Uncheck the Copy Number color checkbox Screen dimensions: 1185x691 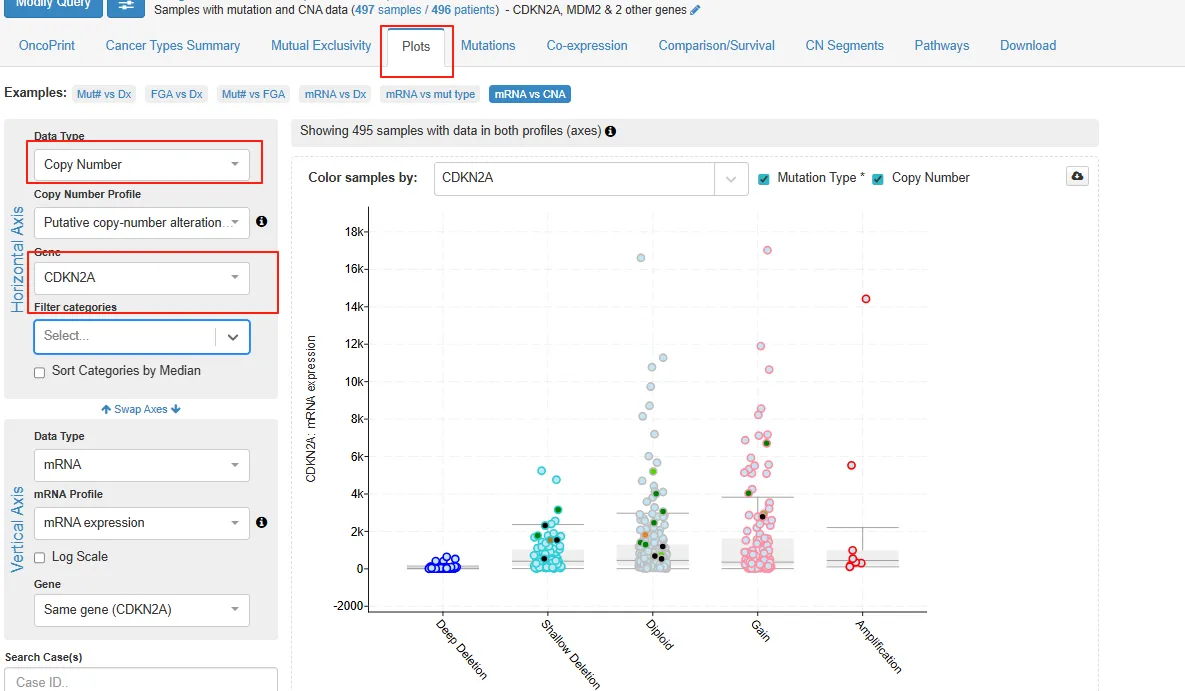[878, 178]
